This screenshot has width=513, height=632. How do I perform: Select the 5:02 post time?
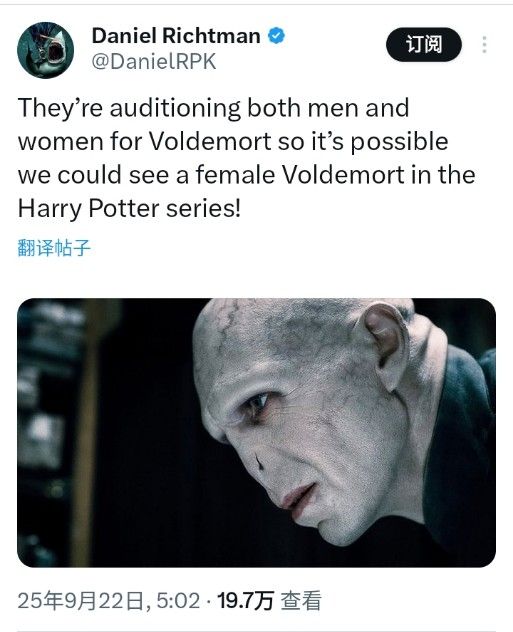coord(178,601)
